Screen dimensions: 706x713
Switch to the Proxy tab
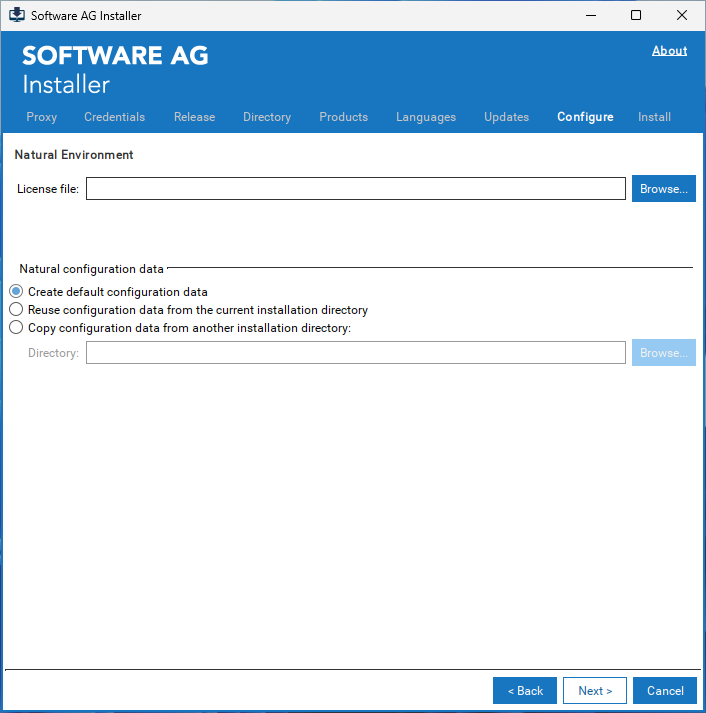coord(42,117)
